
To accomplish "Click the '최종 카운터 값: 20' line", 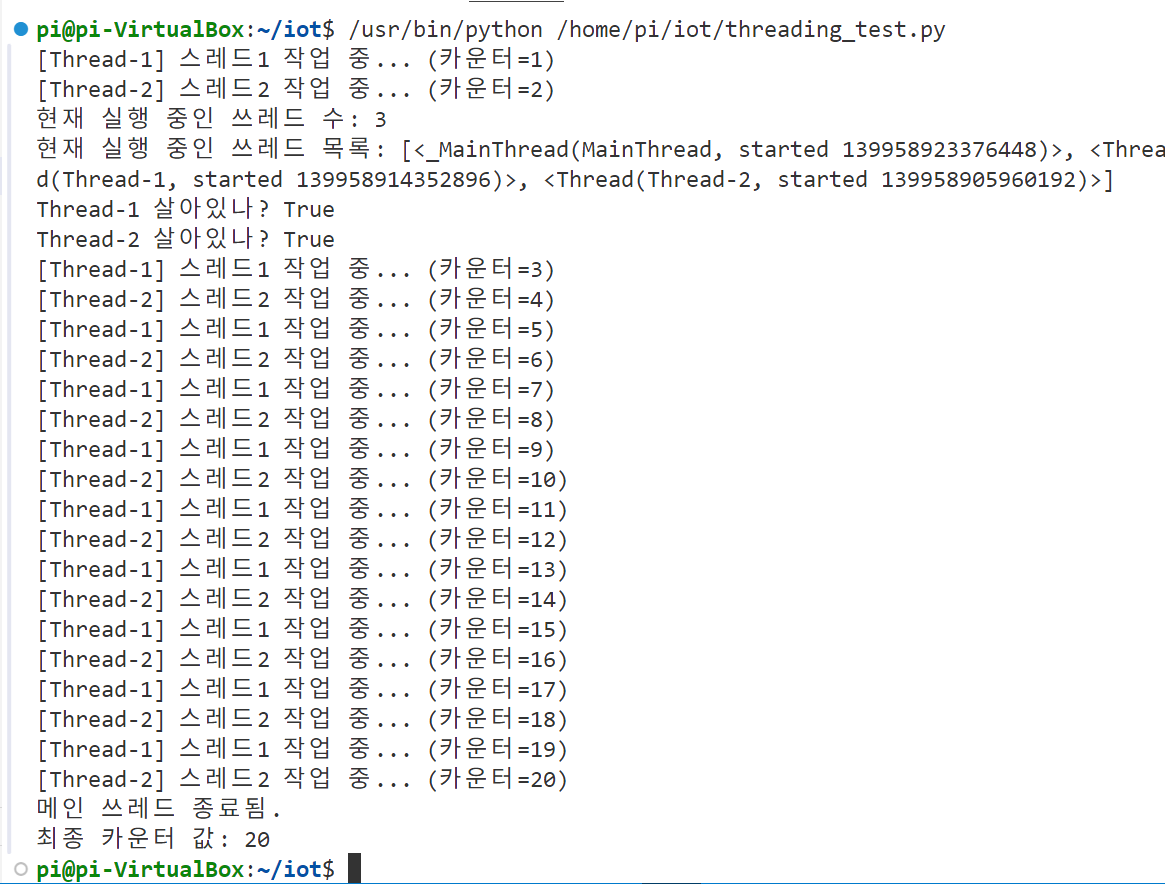I will point(153,839).
